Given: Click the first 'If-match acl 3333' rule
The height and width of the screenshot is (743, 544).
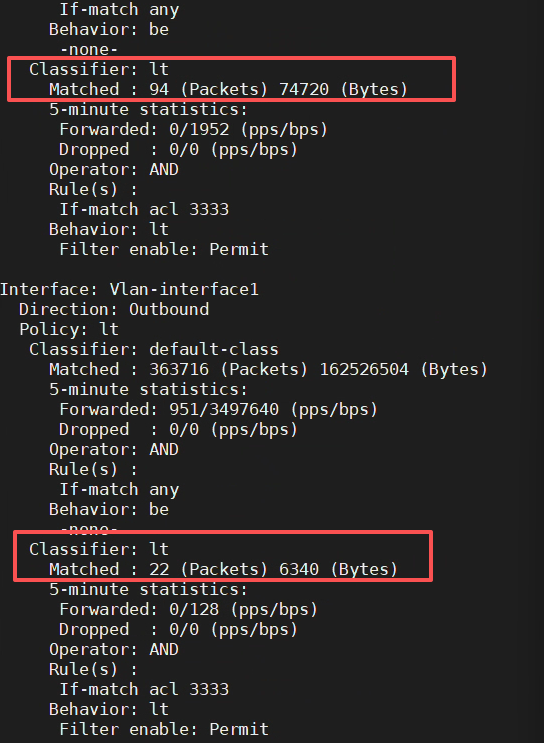Looking at the screenshot, I should 144,209.
